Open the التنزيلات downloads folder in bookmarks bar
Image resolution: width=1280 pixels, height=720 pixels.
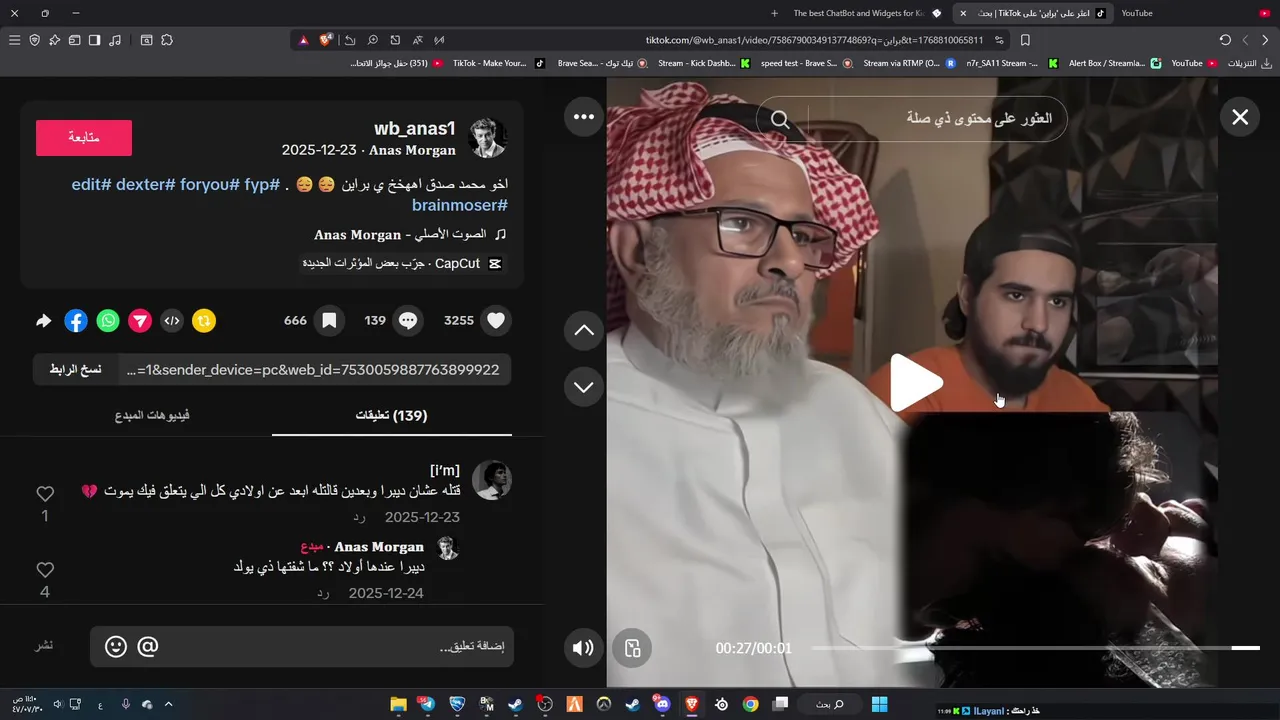click(1249, 63)
